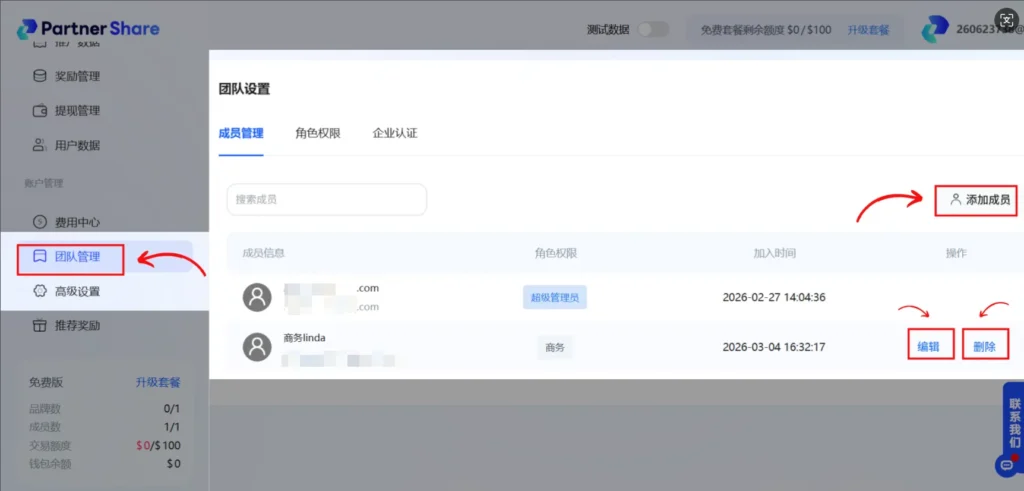Click the 推荐奖励 gift icon
The width and height of the screenshot is (1024, 491).
tap(39, 326)
